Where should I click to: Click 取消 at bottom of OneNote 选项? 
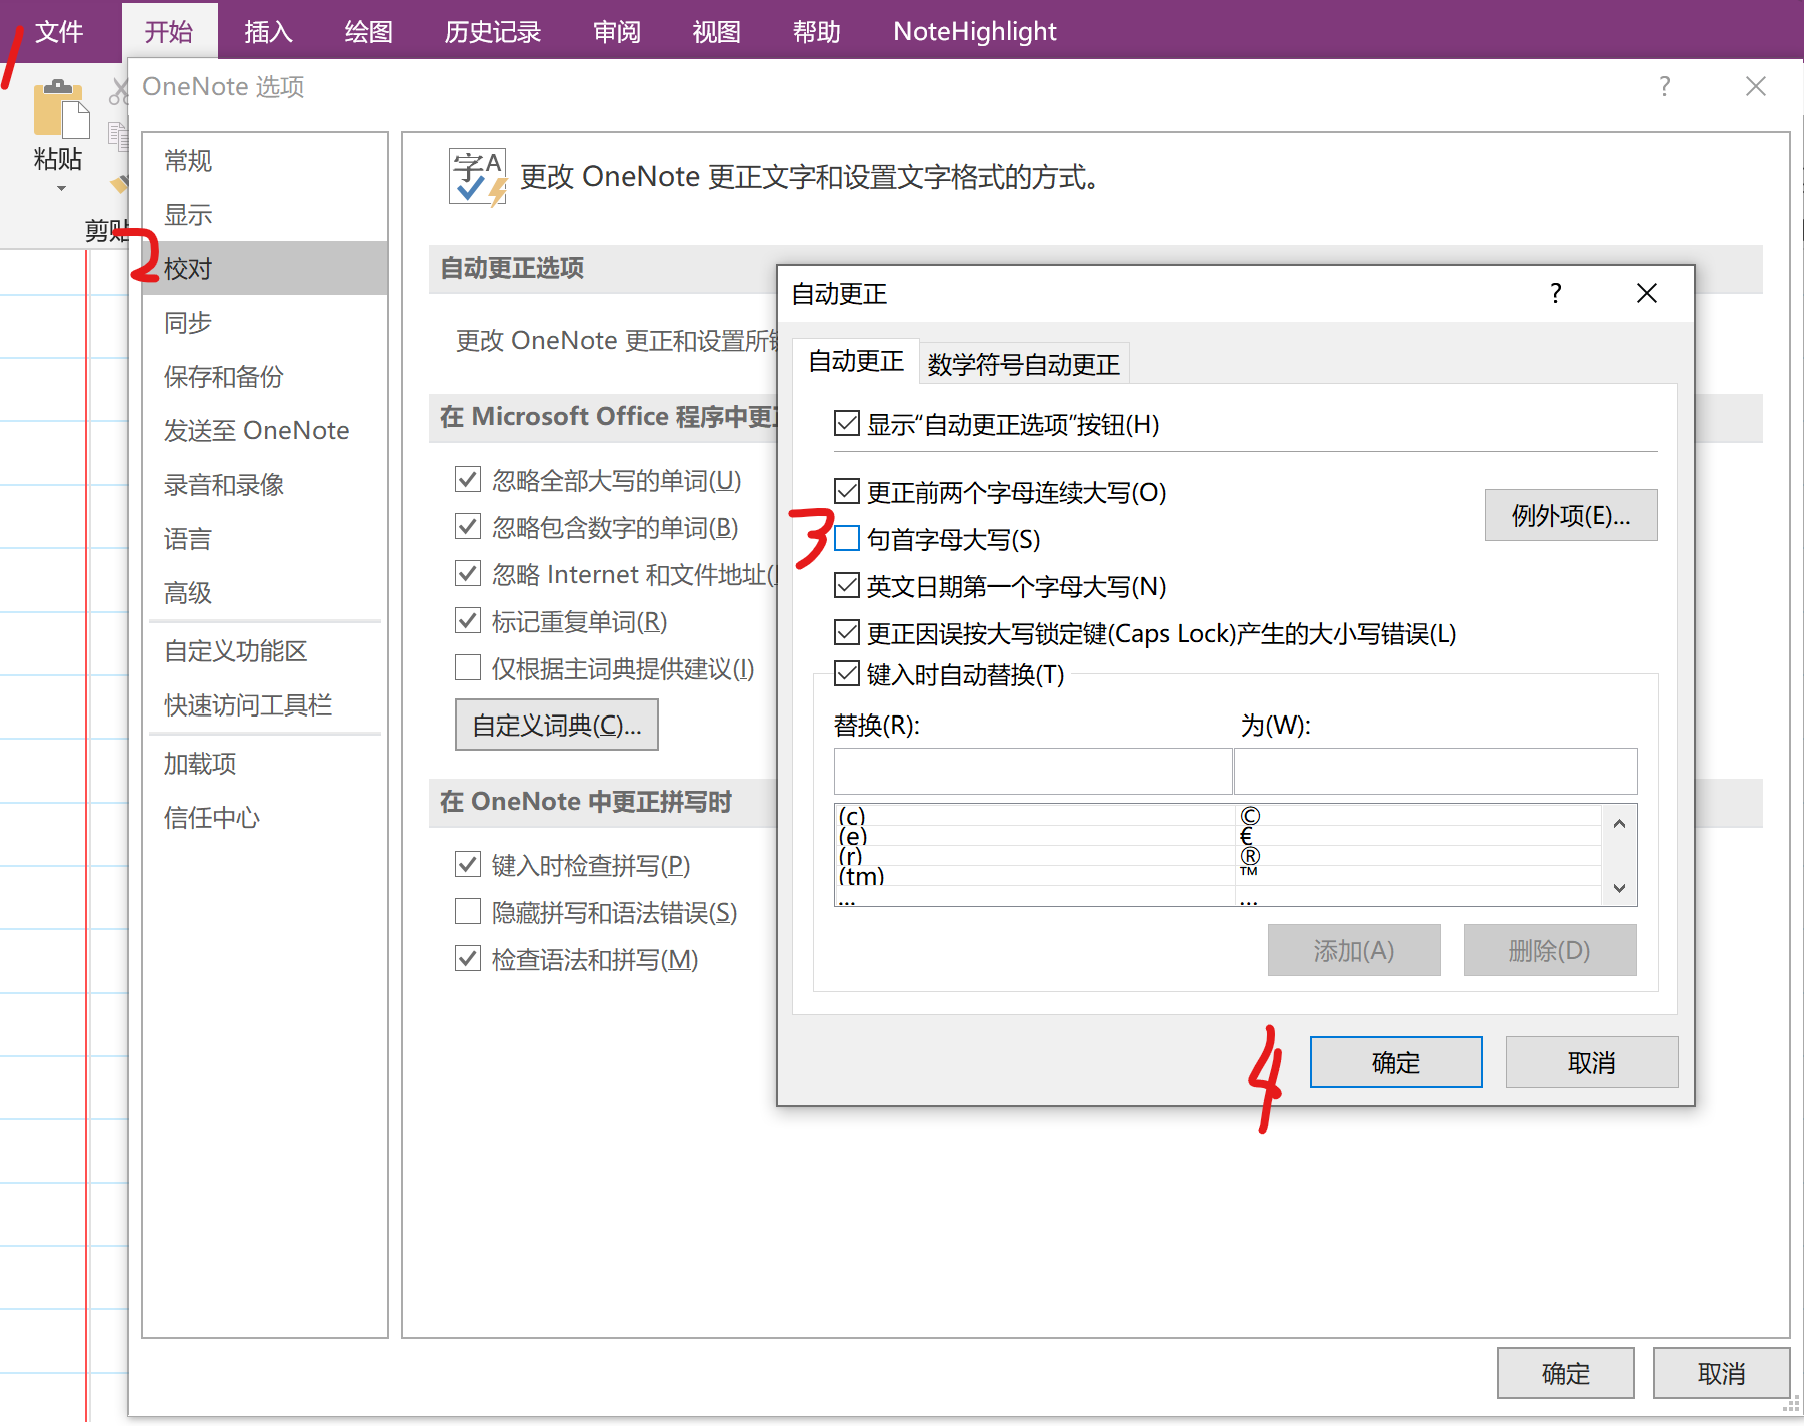(x=1722, y=1373)
